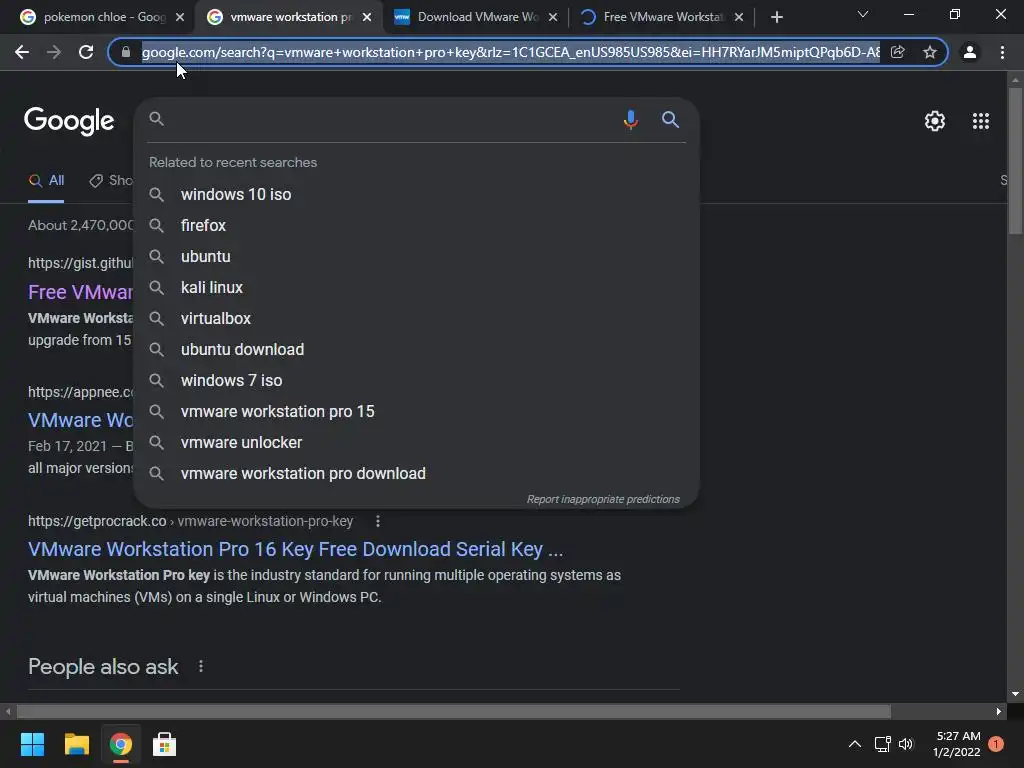The image size is (1024, 768).
Task: Open the notification badge in the tray
Action: point(995,744)
